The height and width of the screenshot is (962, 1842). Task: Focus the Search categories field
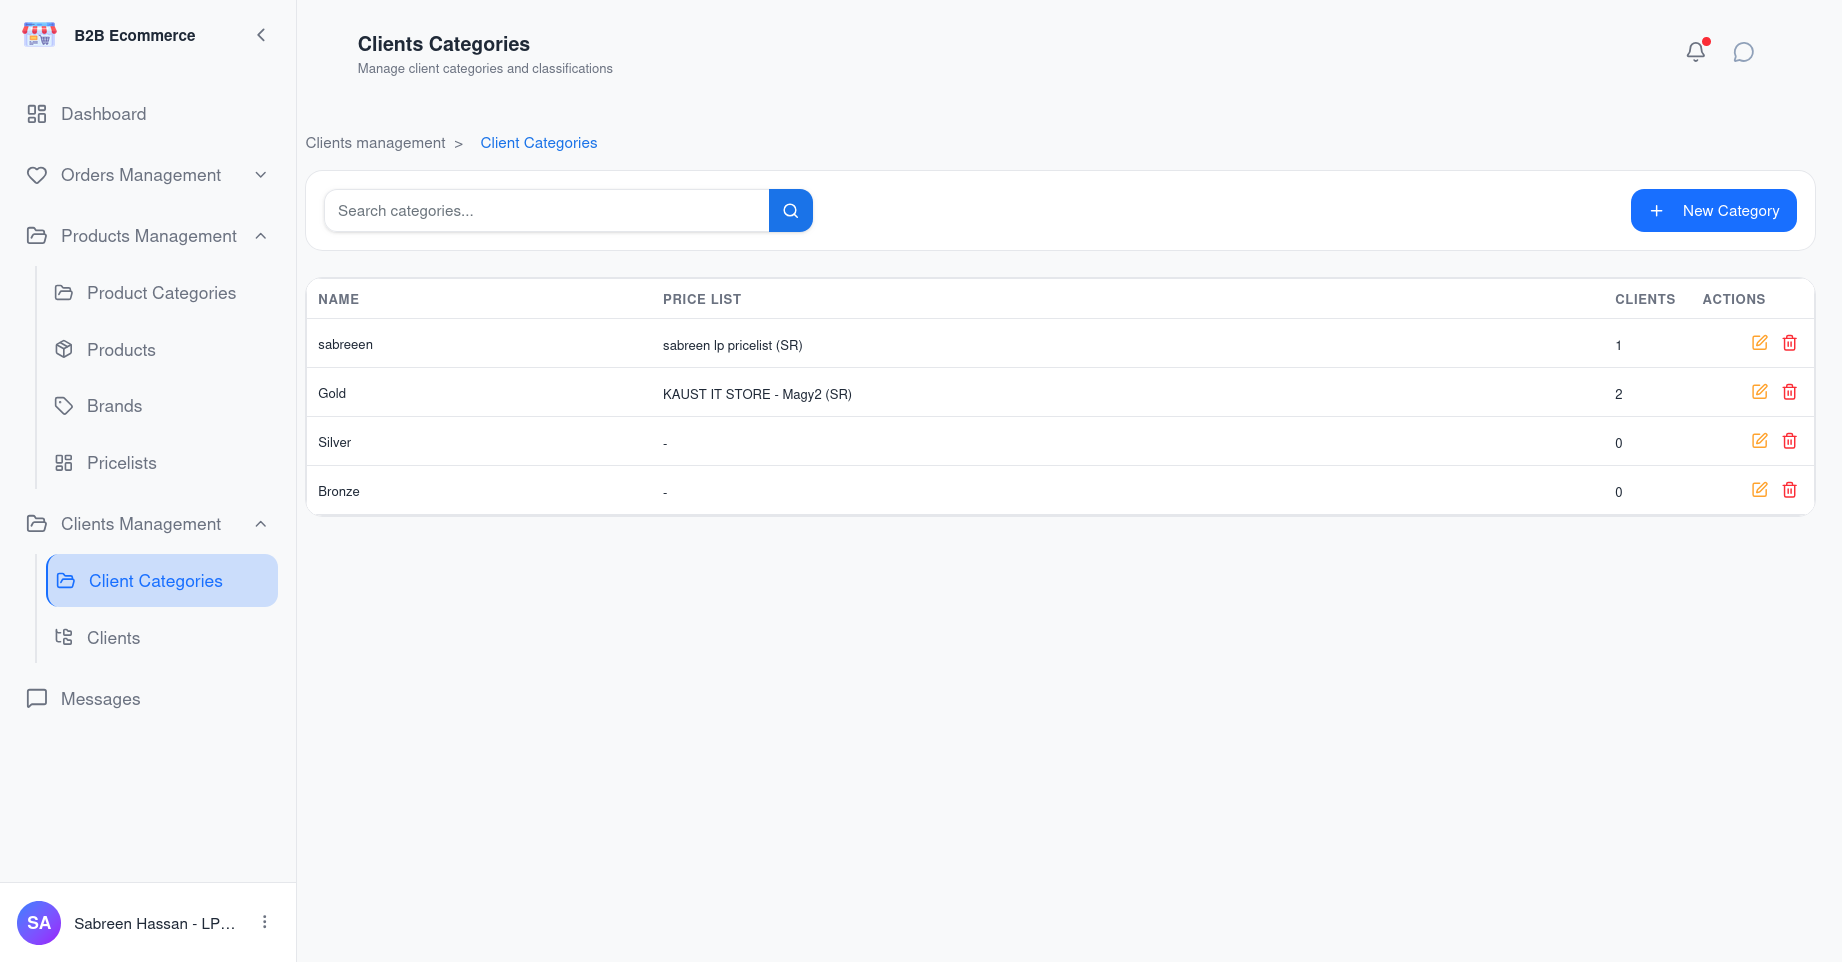point(547,211)
